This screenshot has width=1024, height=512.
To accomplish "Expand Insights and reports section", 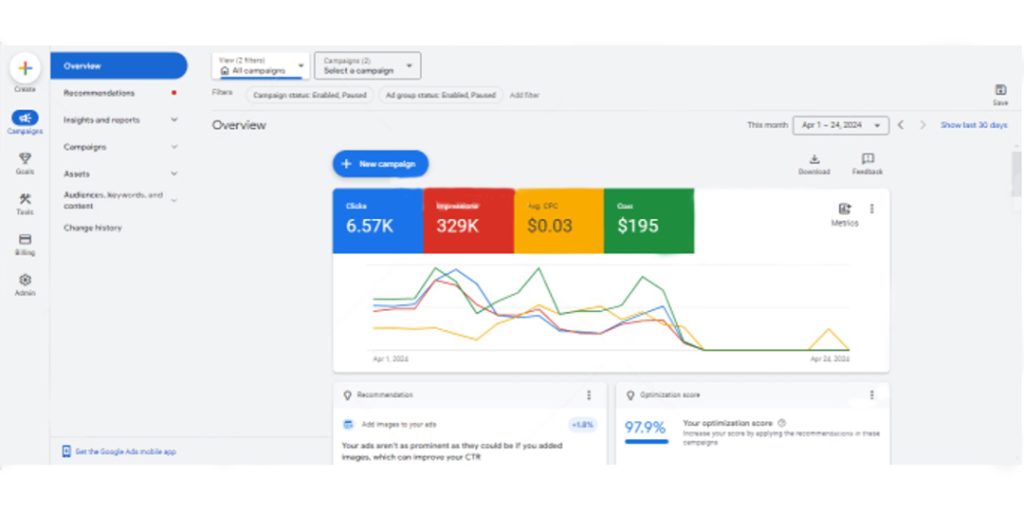I will click(119, 120).
